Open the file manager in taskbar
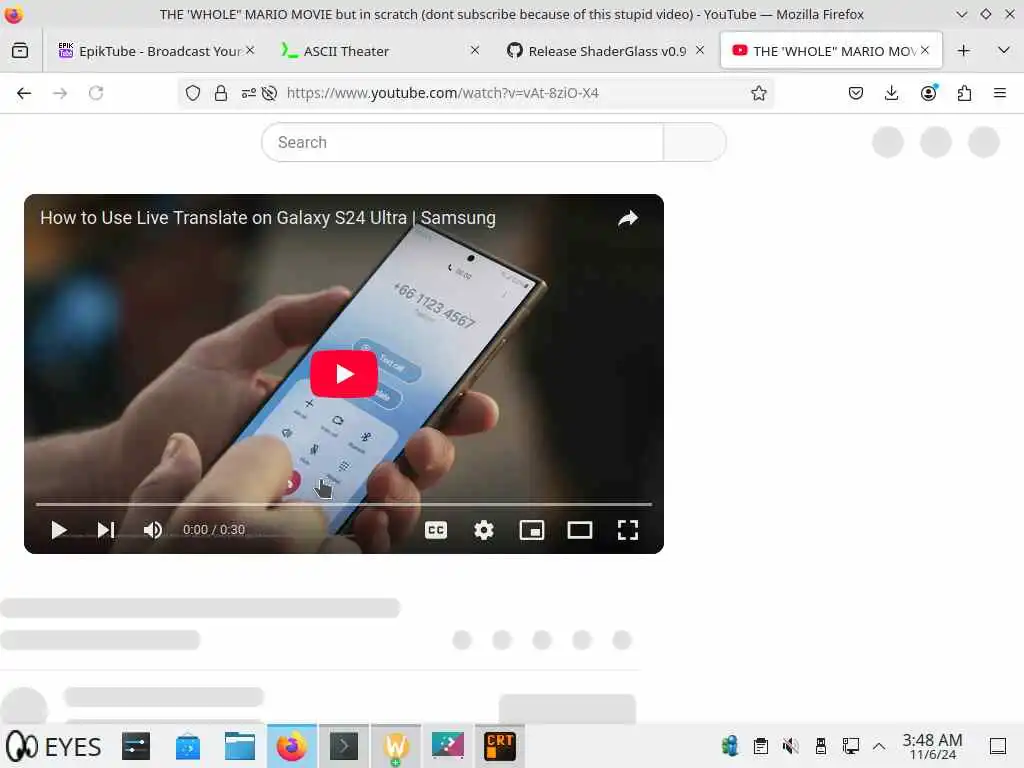 click(240, 746)
